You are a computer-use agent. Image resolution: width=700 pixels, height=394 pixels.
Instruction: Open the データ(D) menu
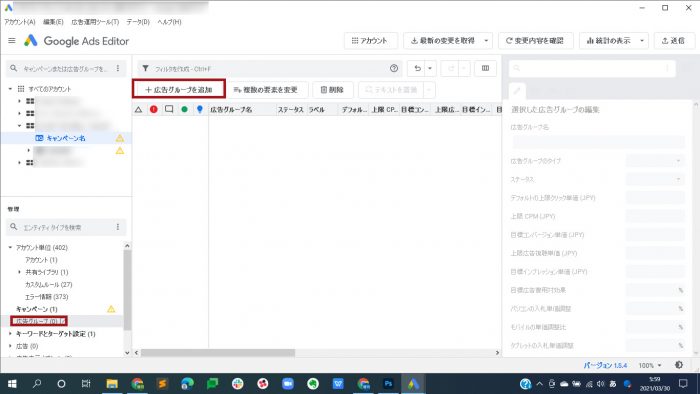point(138,22)
